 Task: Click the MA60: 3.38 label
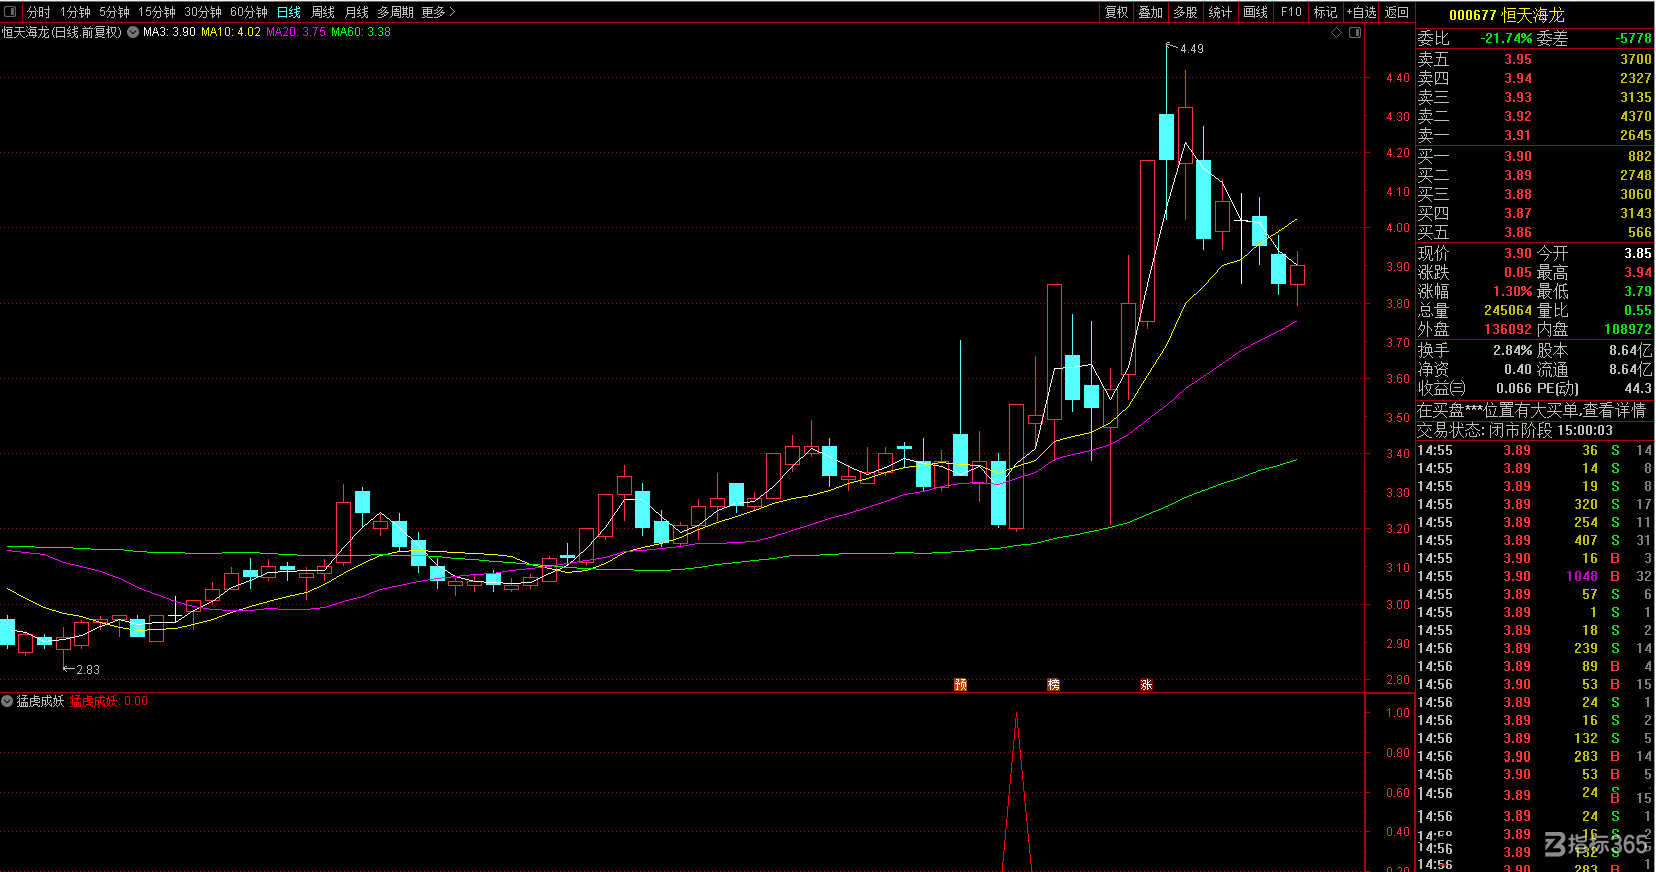(361, 32)
